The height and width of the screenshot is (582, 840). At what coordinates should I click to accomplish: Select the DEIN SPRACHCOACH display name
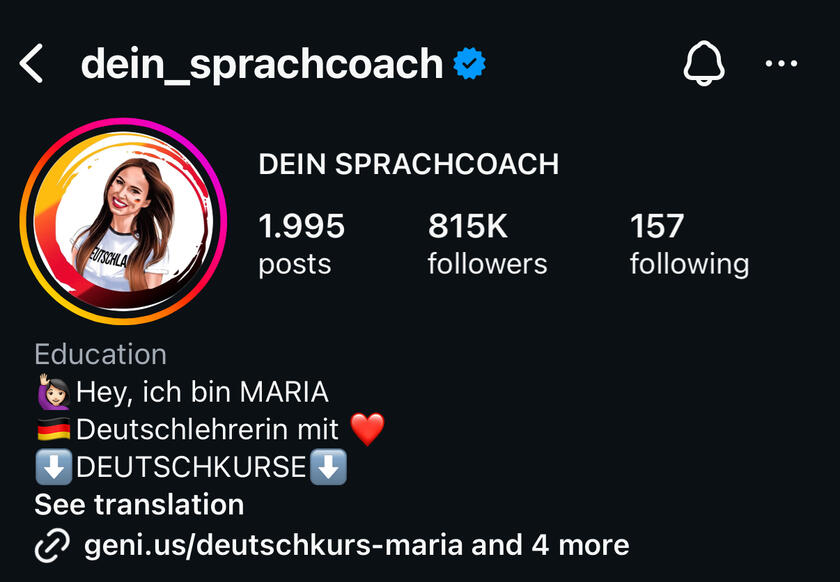click(x=409, y=164)
